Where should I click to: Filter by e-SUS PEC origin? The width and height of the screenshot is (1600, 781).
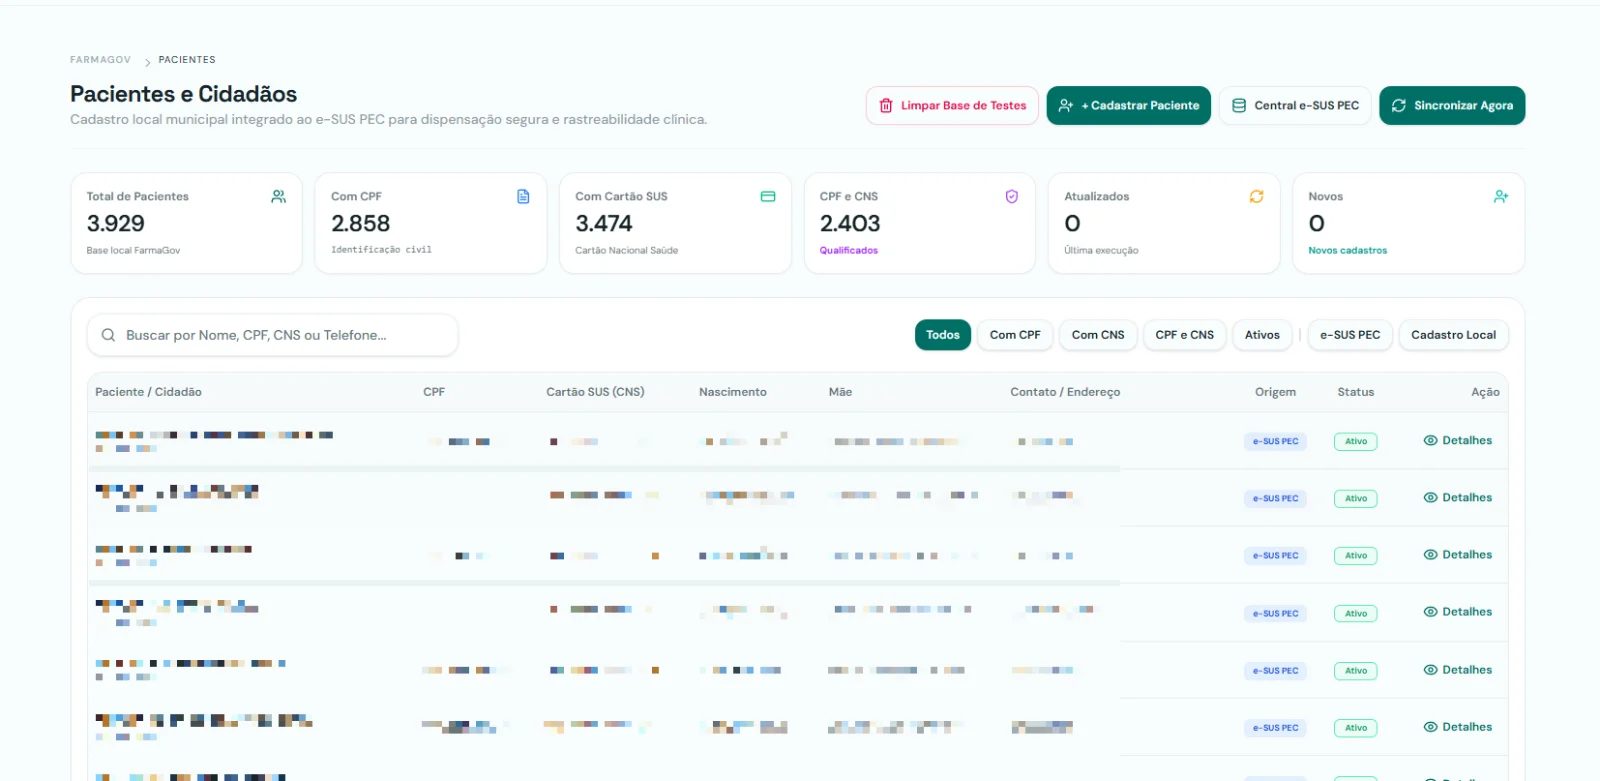click(1350, 335)
